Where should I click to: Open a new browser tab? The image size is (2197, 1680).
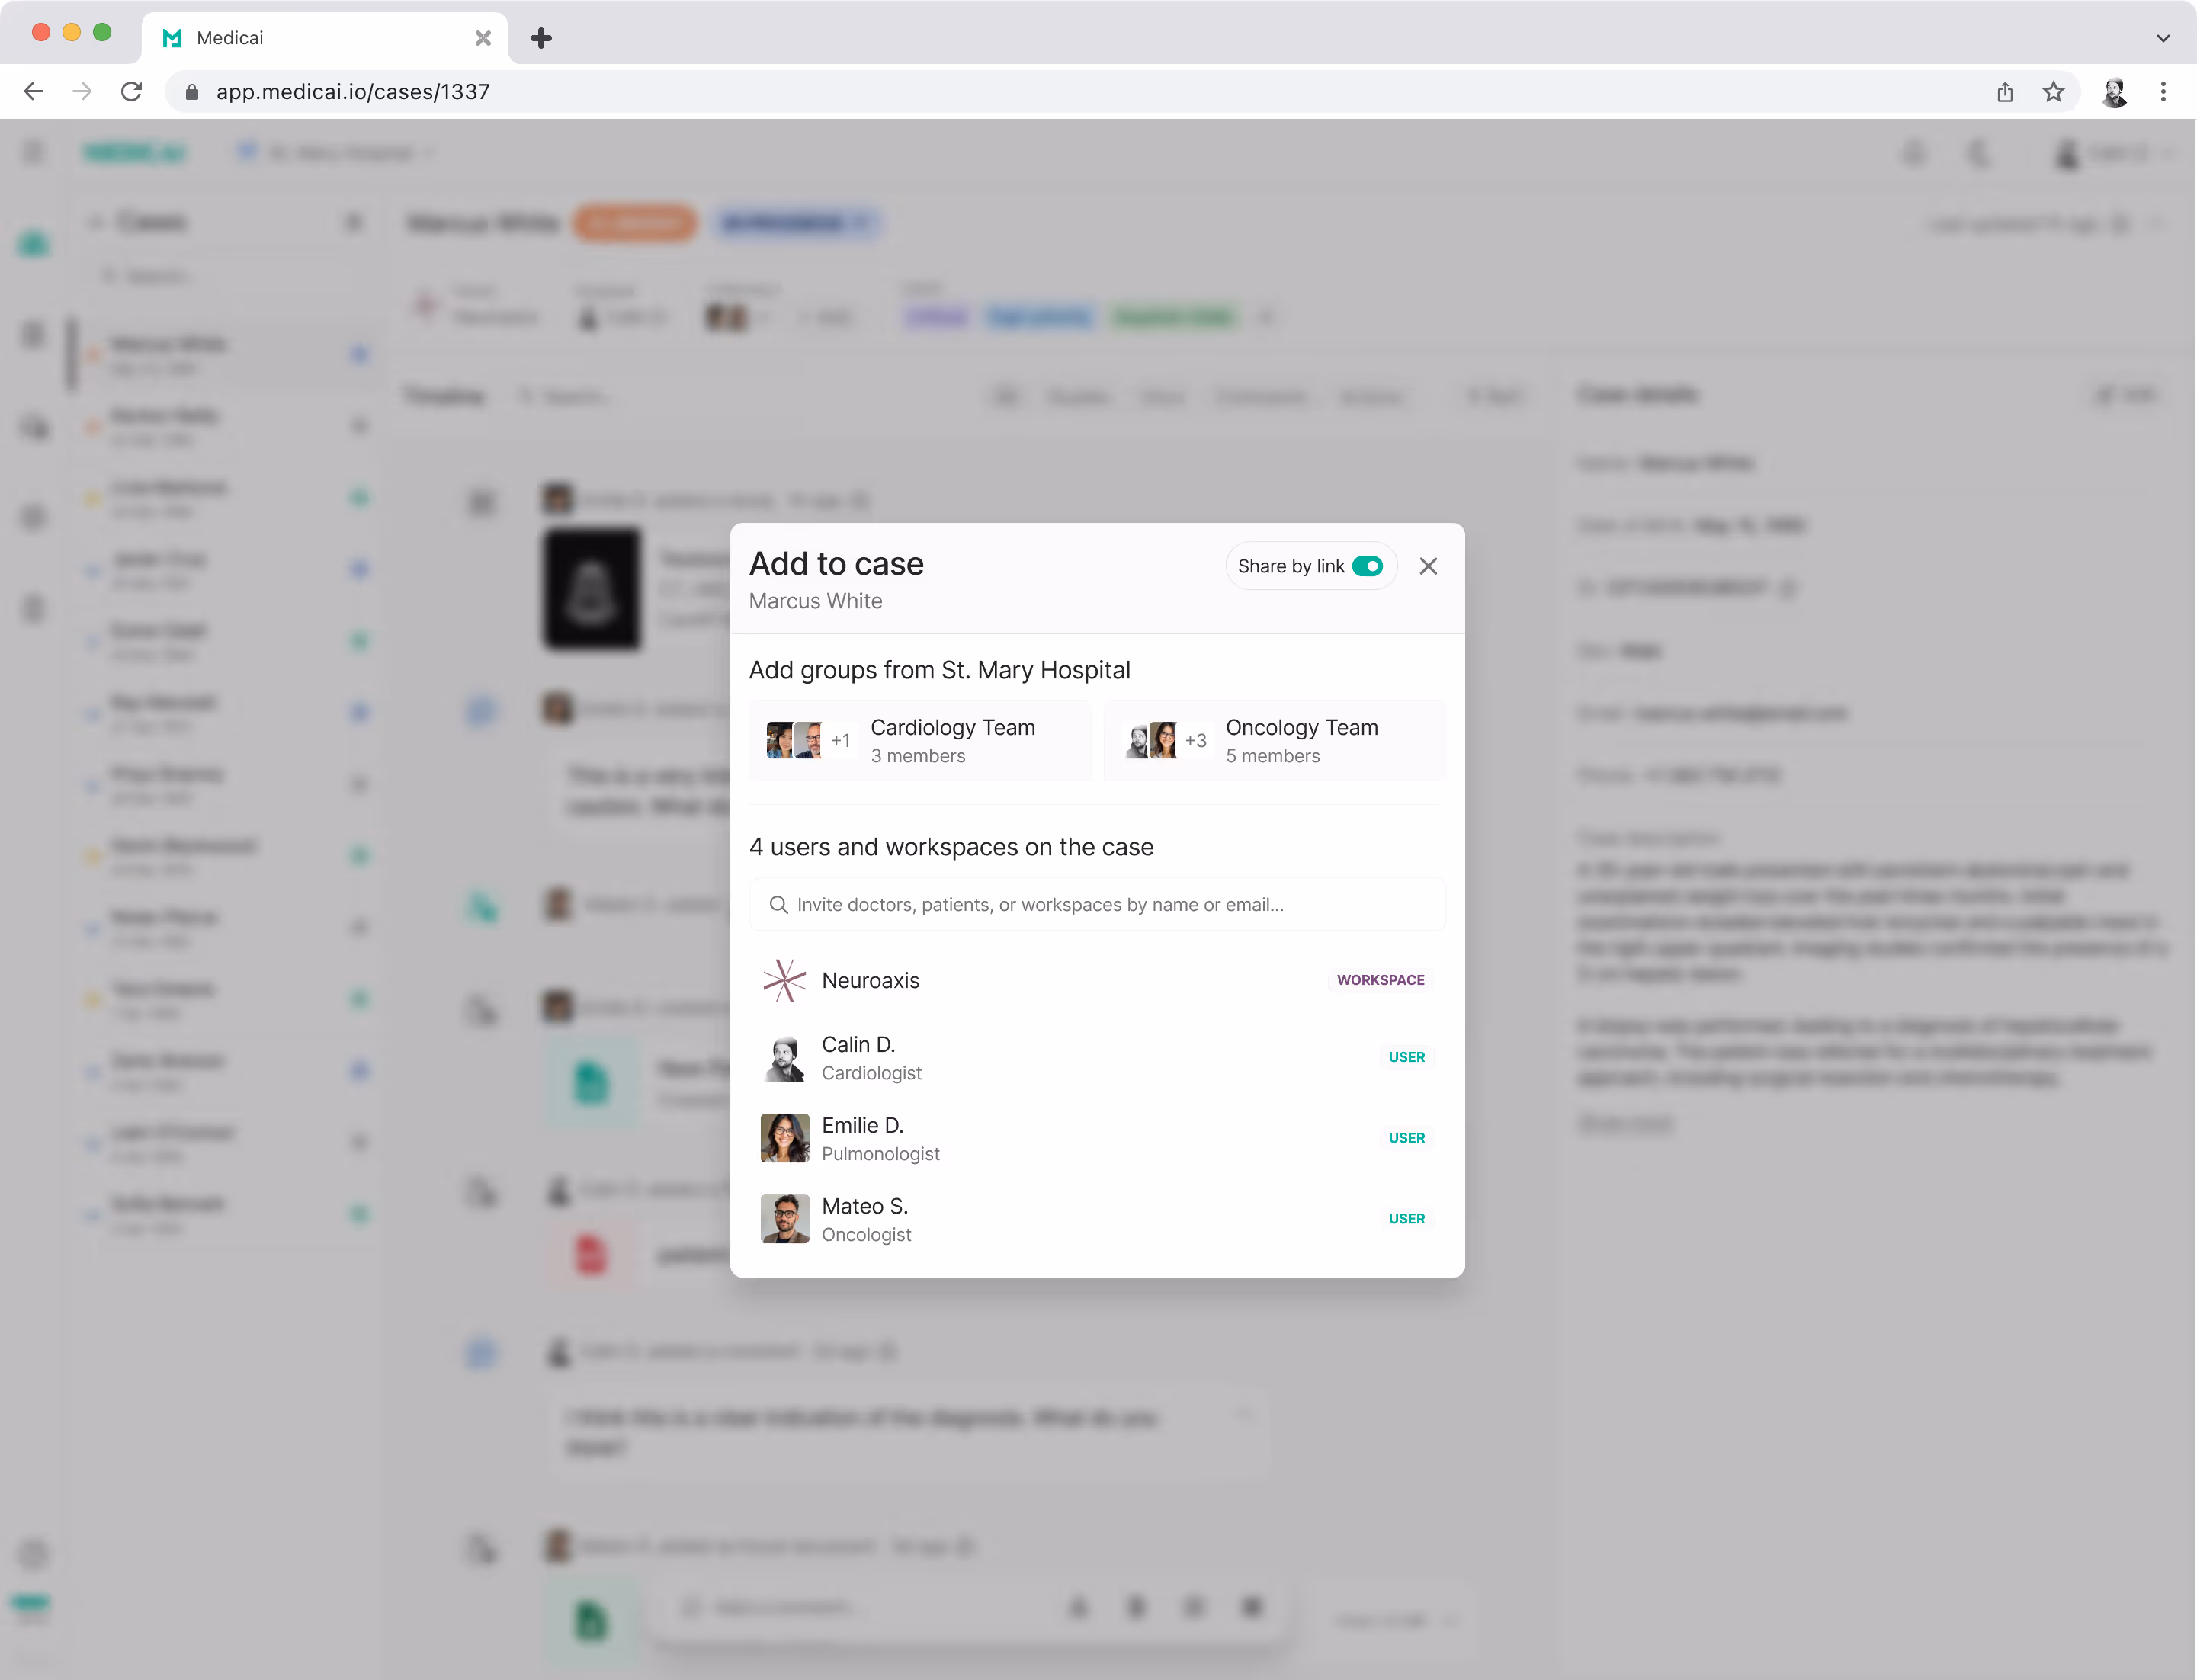click(x=541, y=38)
